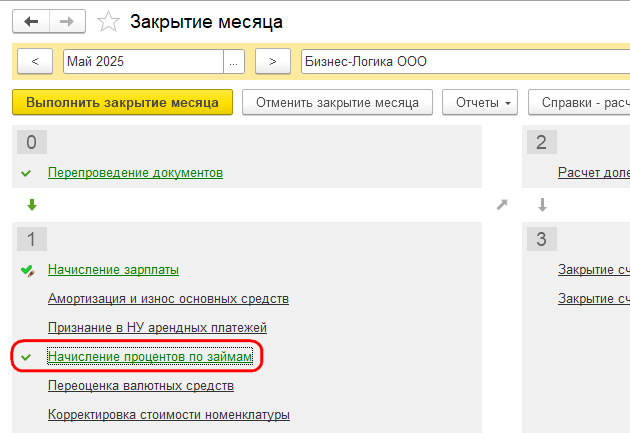
Task: Click the stage 0 number label
Action: [32, 142]
